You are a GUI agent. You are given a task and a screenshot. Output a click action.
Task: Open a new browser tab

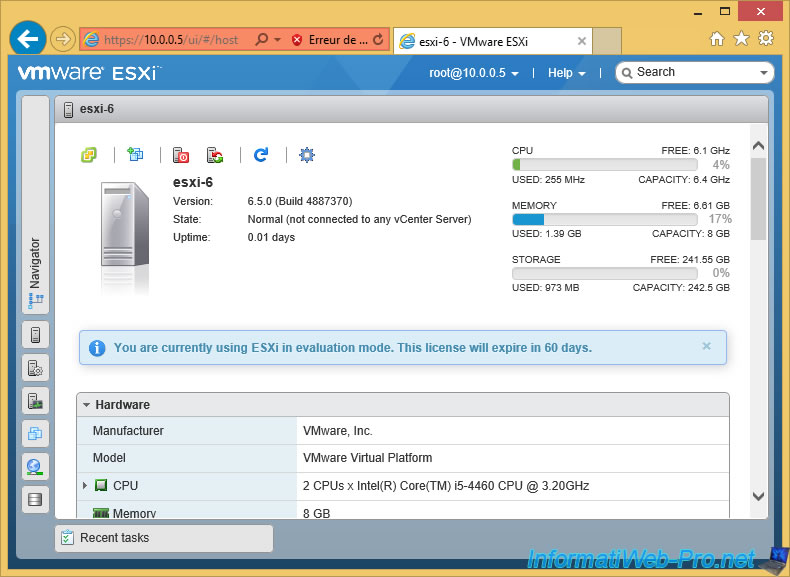[607, 41]
